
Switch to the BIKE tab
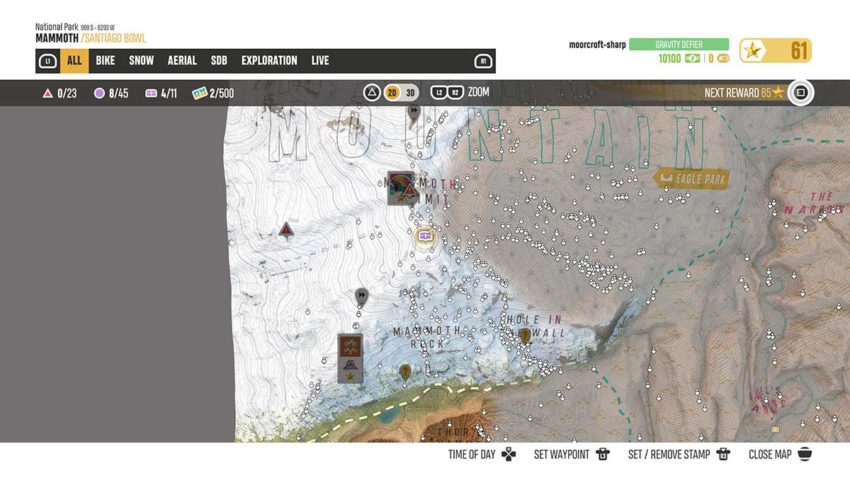(105, 61)
